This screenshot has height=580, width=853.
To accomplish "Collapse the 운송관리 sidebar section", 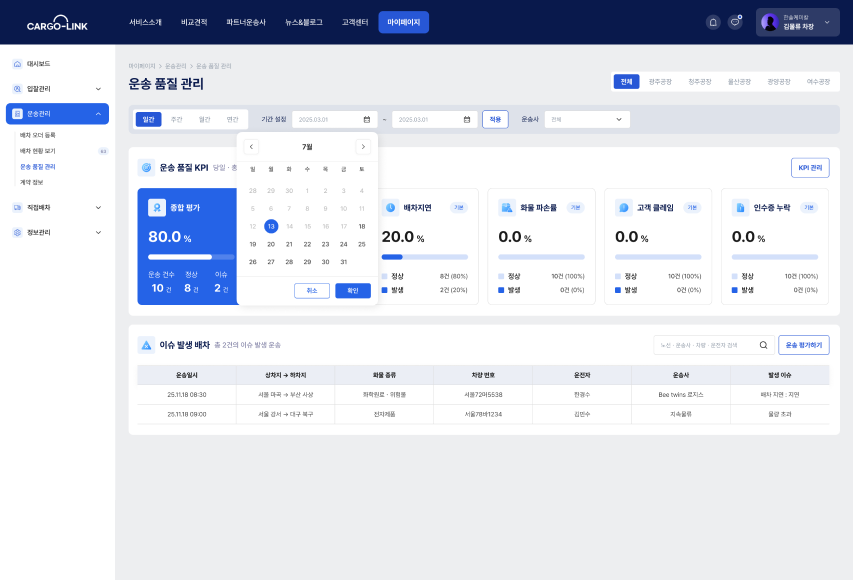I will (x=98, y=114).
